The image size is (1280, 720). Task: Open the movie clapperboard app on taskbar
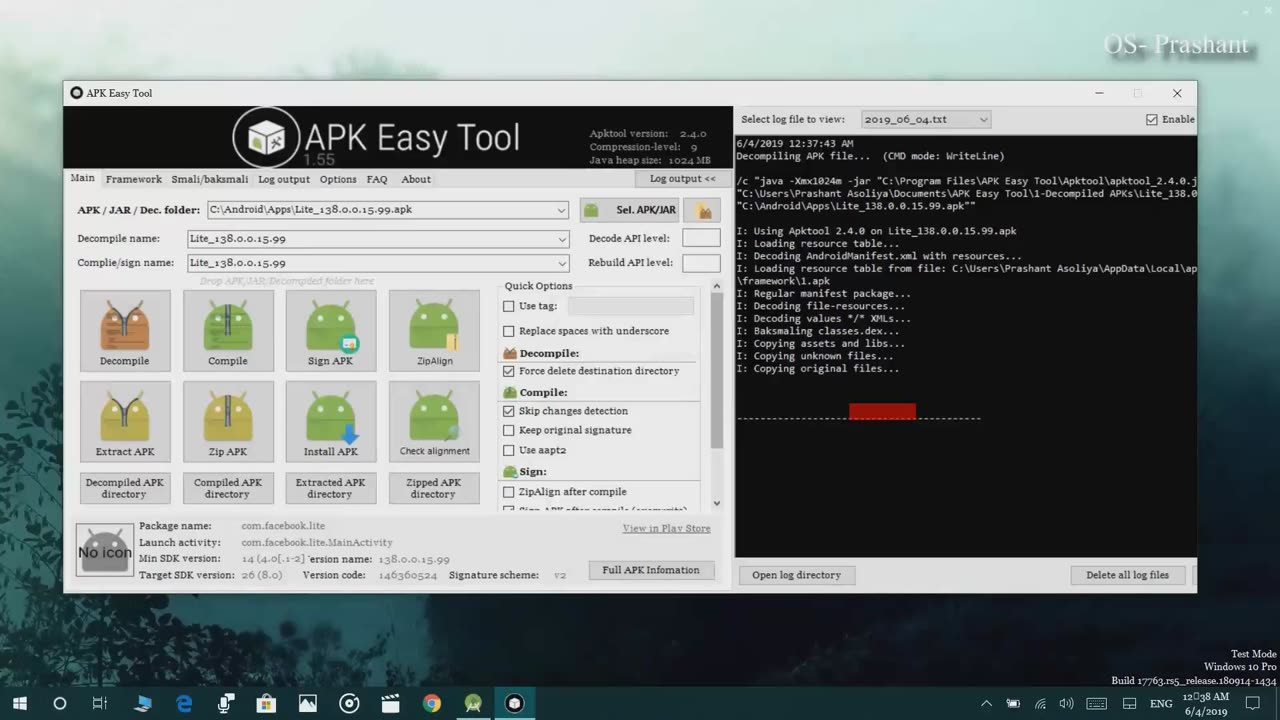click(x=390, y=703)
